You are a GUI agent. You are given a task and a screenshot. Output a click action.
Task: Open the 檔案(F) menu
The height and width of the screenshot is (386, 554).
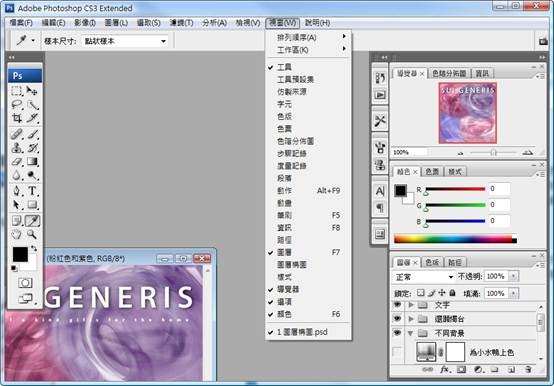[x=21, y=23]
